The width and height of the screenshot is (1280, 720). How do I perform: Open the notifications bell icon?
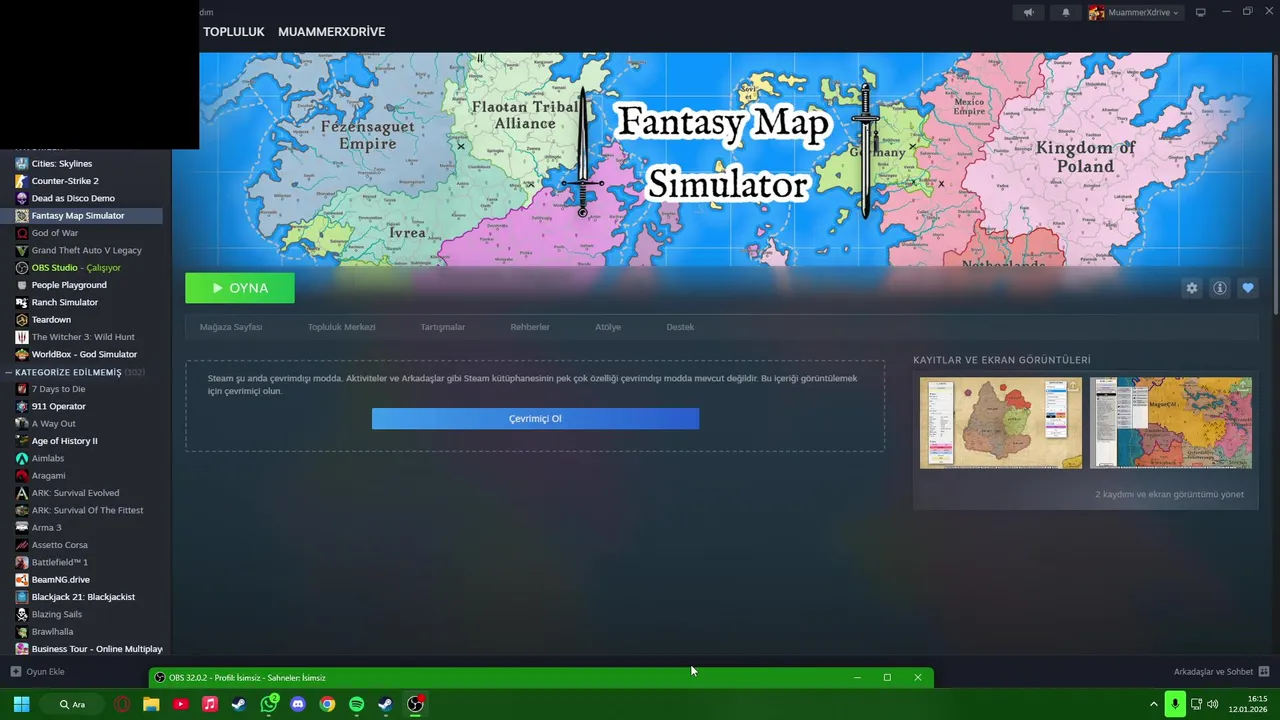tap(1065, 12)
